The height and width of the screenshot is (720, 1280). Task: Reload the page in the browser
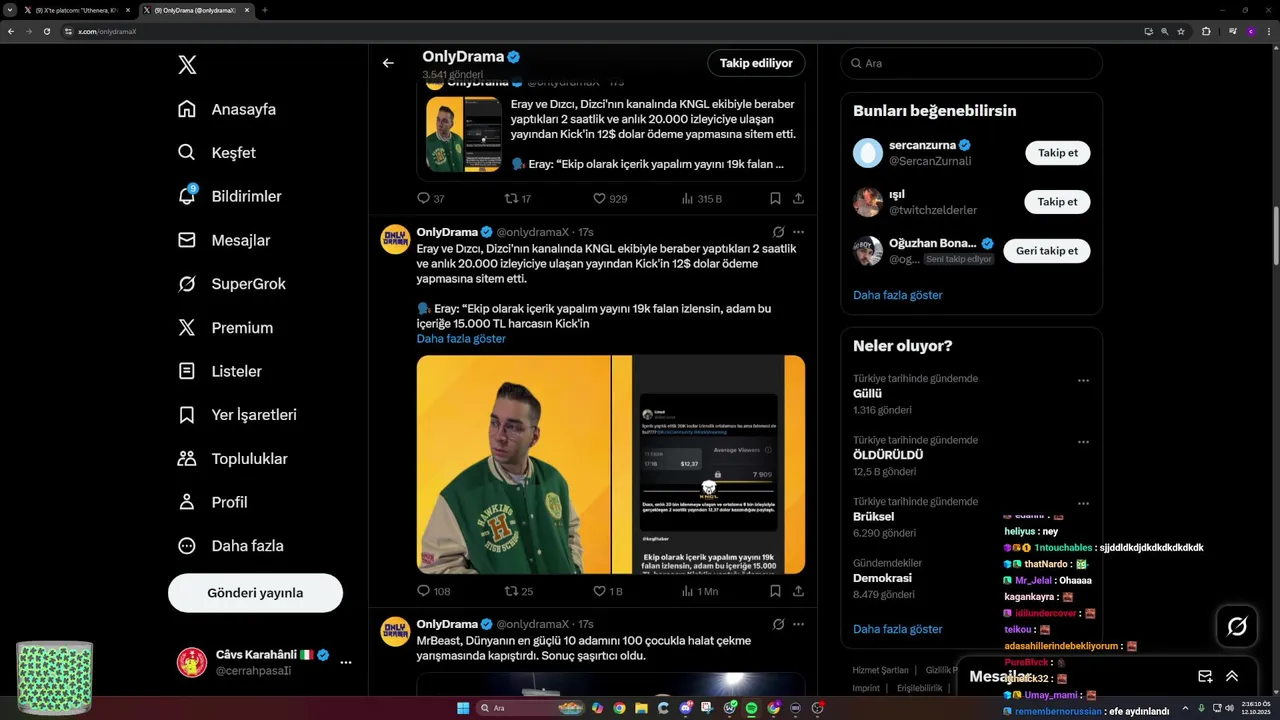click(x=46, y=31)
